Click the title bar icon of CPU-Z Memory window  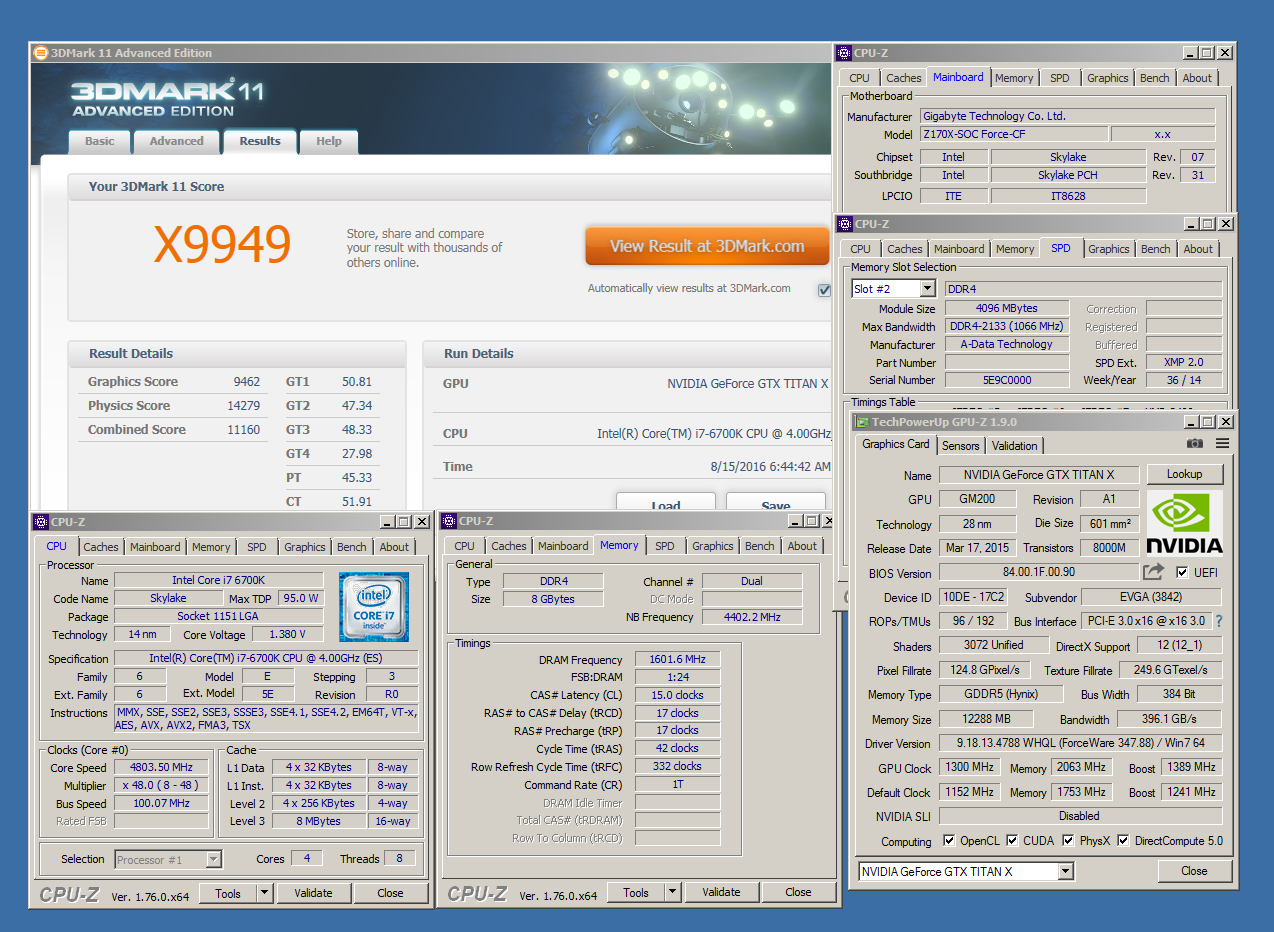pyautogui.click(x=448, y=521)
